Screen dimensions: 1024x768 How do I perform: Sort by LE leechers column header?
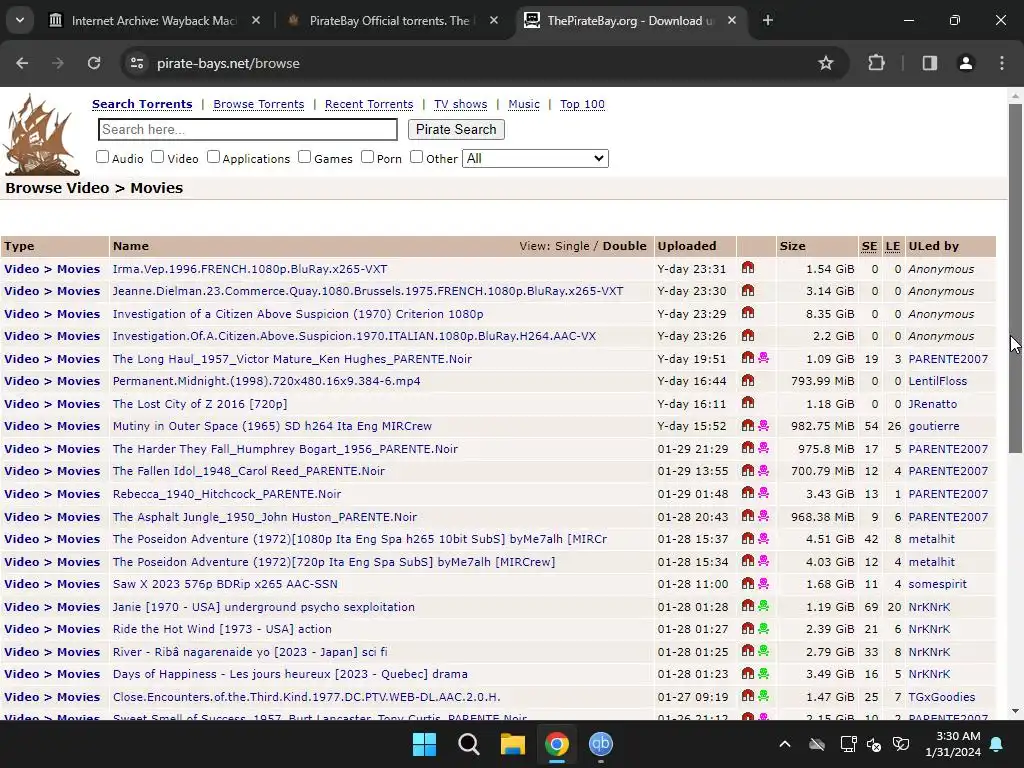893,246
